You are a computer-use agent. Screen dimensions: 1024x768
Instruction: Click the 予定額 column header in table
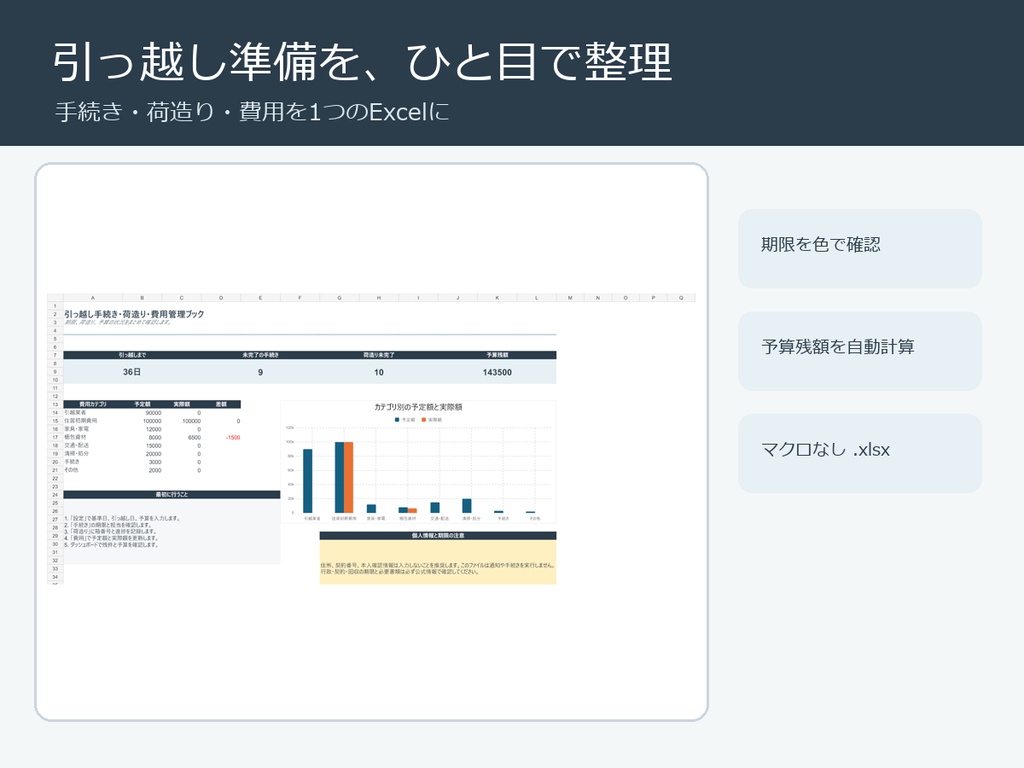click(142, 404)
